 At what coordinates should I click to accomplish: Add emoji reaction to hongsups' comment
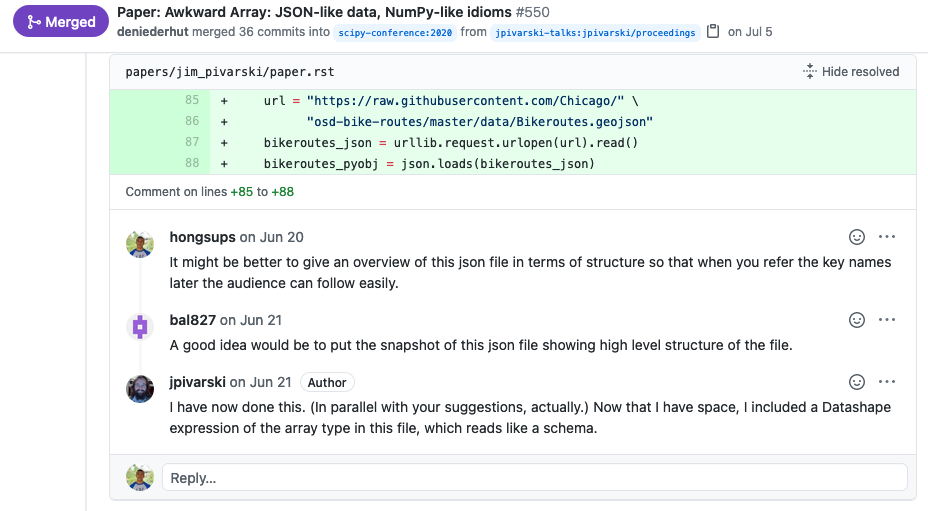(856, 237)
